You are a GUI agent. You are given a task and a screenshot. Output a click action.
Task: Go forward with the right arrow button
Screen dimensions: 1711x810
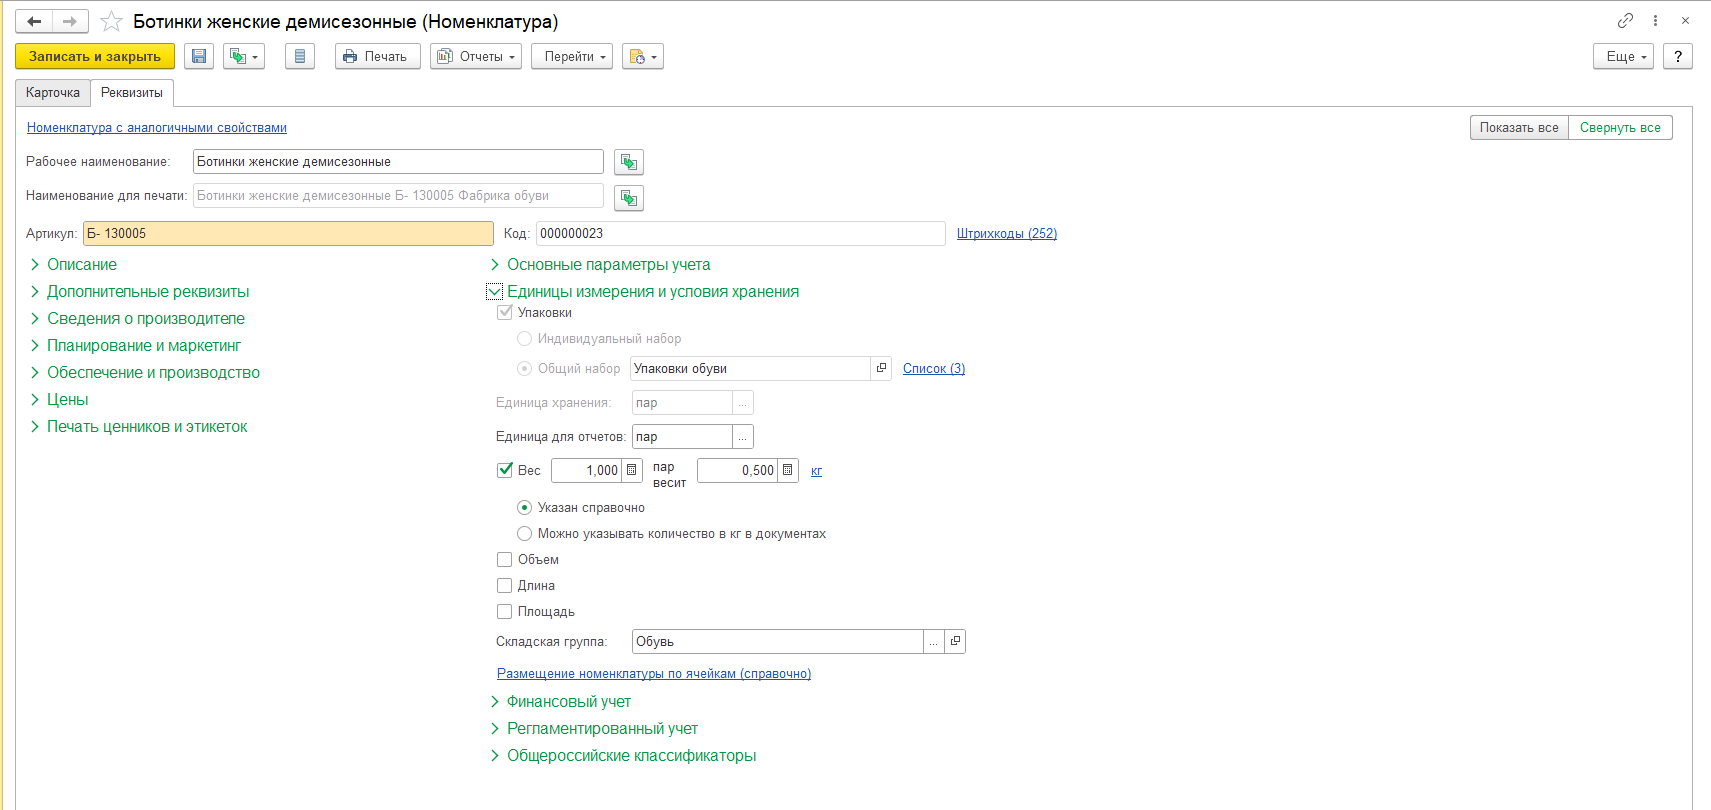tap(70, 21)
